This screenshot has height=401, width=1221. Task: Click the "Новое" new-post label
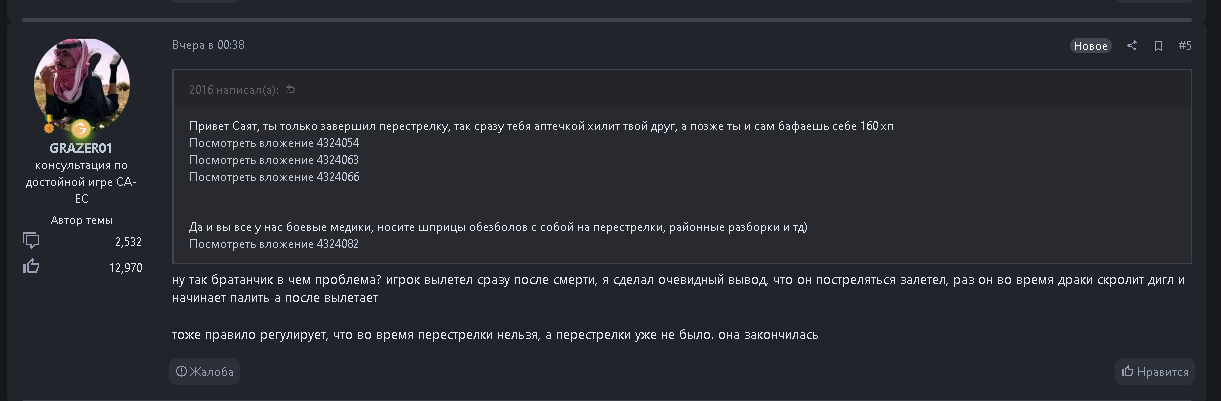point(1090,46)
